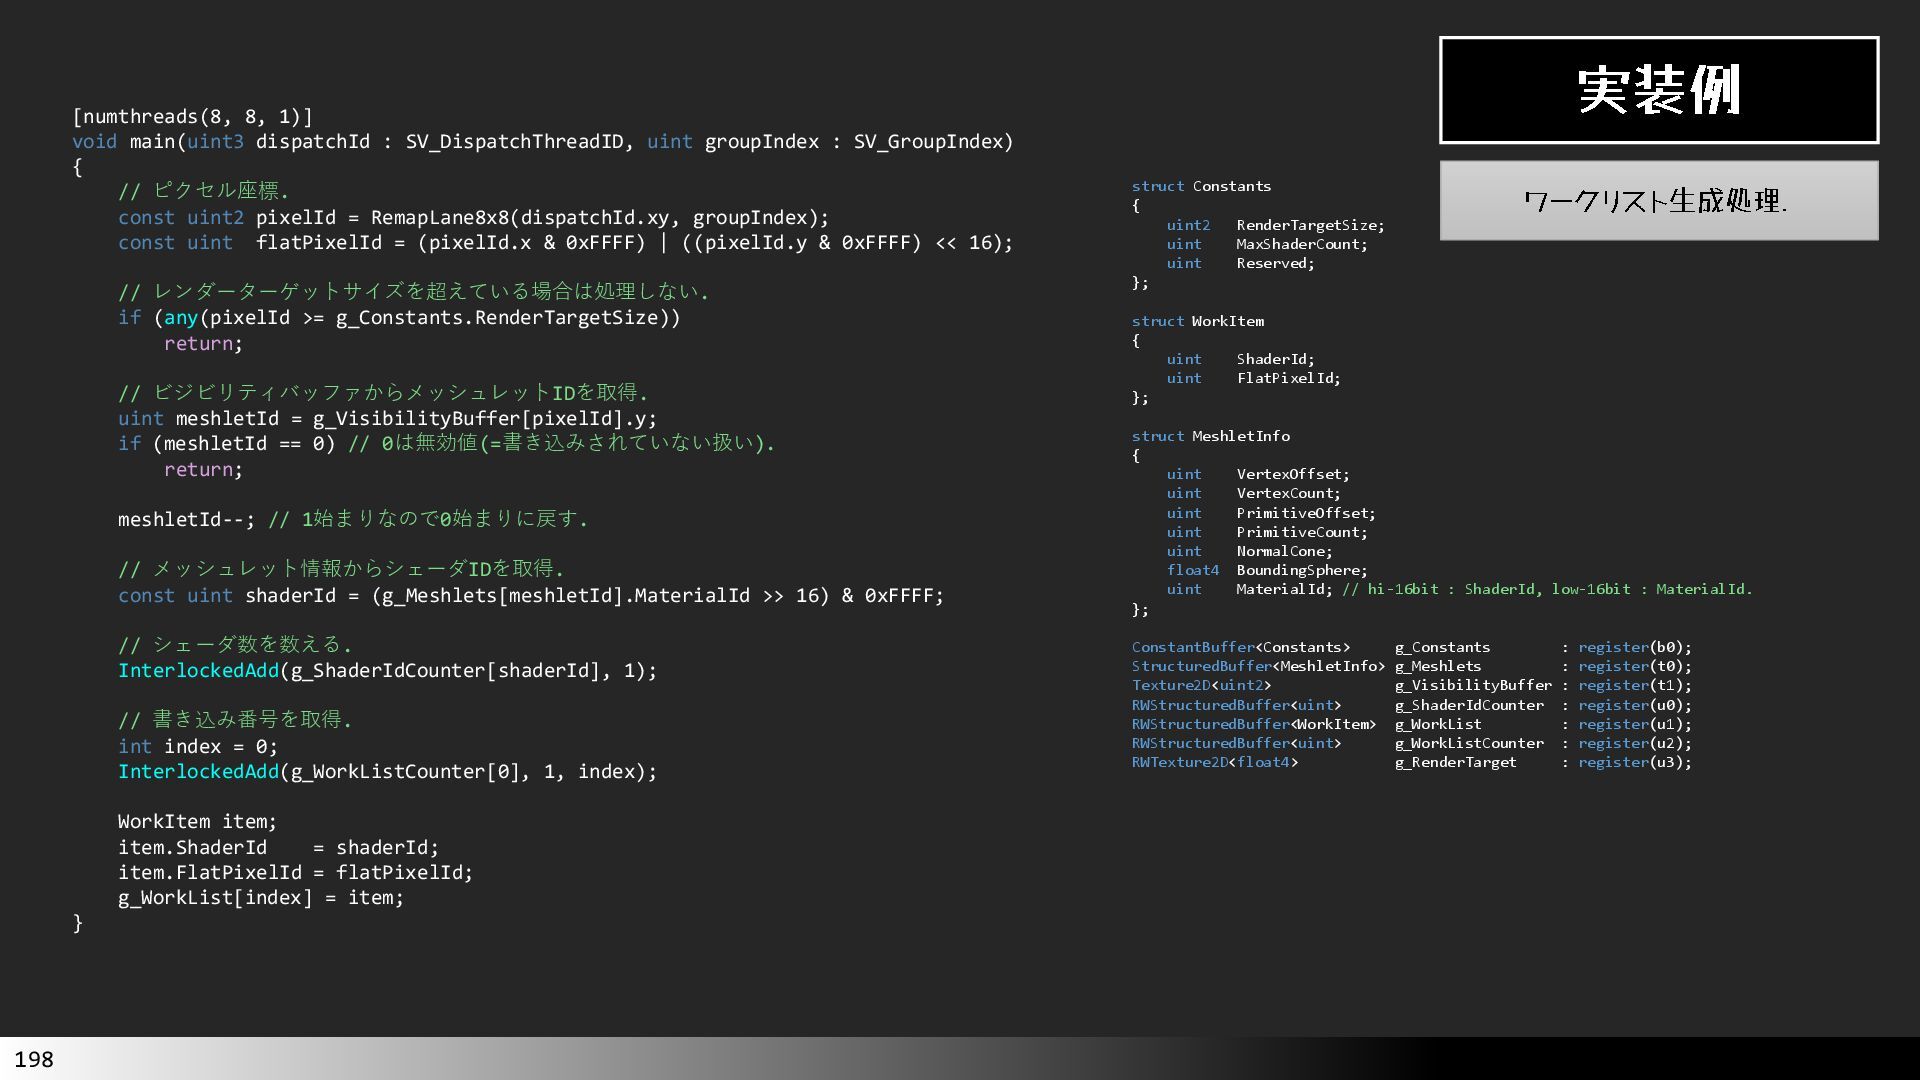Click the g_ShaderIdCounter register(u0) line
1920x1080 pixels.
[1412, 706]
